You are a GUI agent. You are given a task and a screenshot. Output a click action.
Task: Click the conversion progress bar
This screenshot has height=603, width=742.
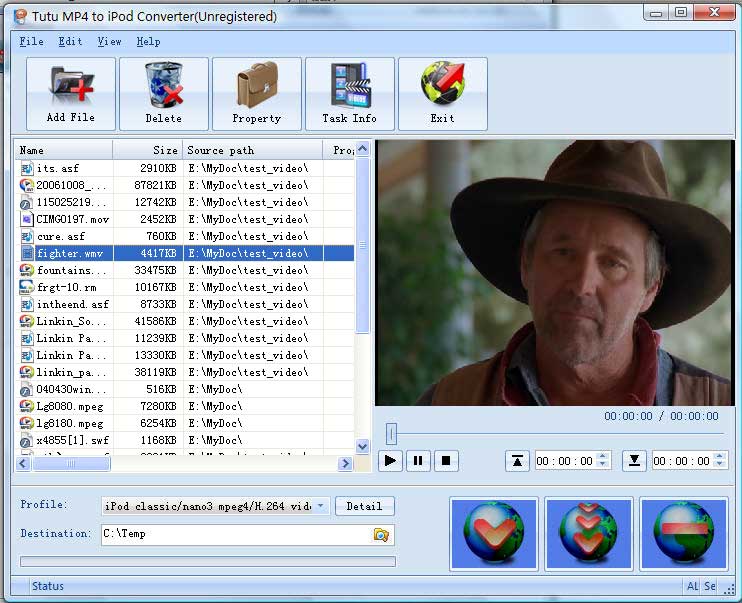pos(208,561)
